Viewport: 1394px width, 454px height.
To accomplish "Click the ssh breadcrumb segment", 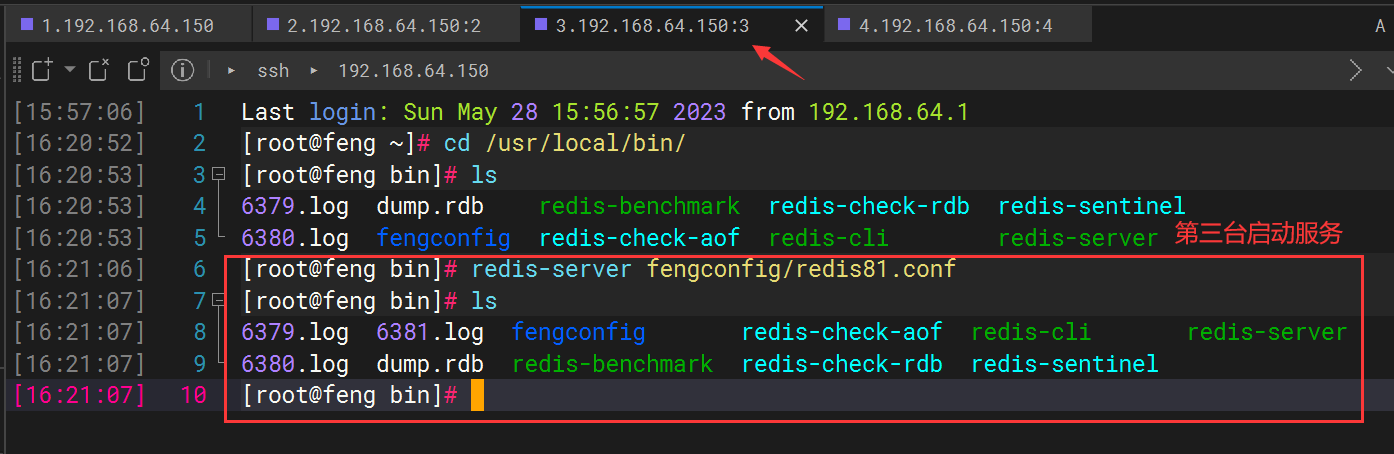I will 273,71.
